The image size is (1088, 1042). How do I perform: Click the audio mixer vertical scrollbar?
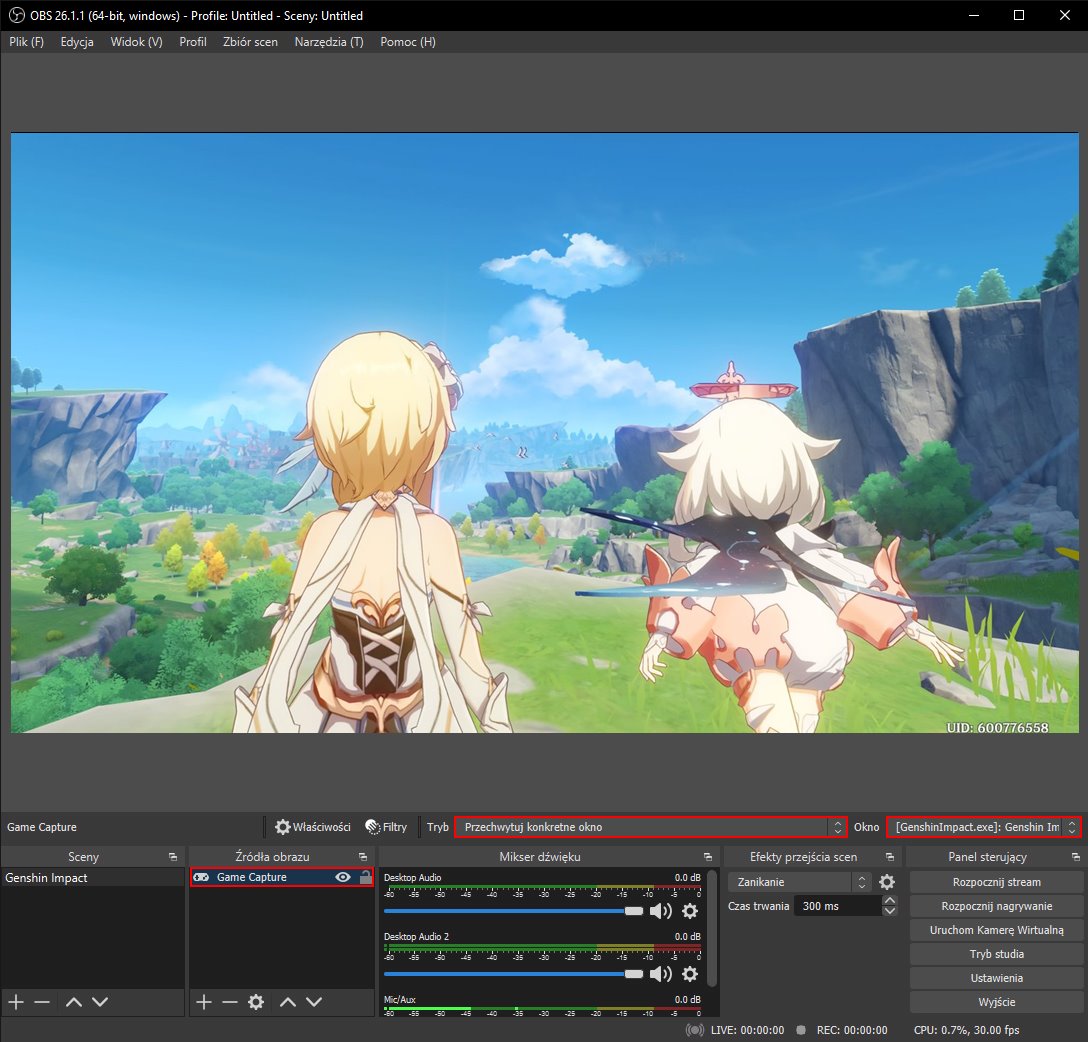pos(712,928)
